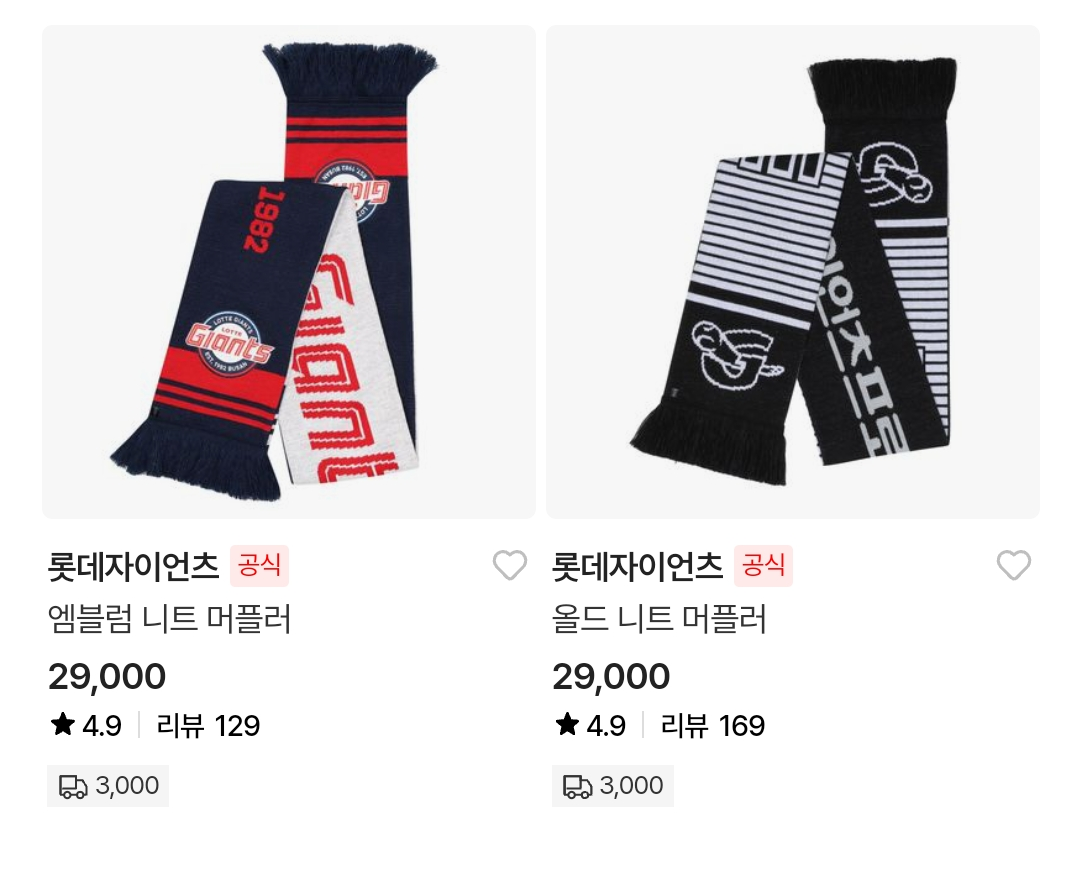The image size is (1080, 878).
Task: Click the star rating icon for 엠블럼 머플러
Action: (x=63, y=724)
